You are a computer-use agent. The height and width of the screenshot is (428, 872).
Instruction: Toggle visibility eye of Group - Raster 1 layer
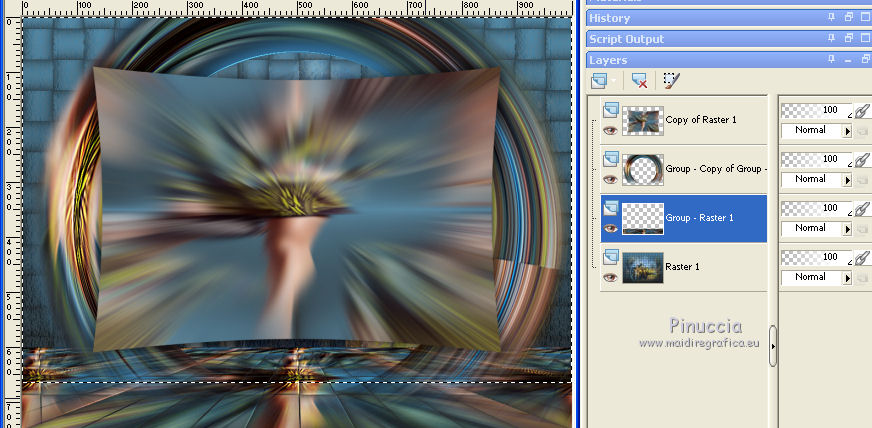611,228
